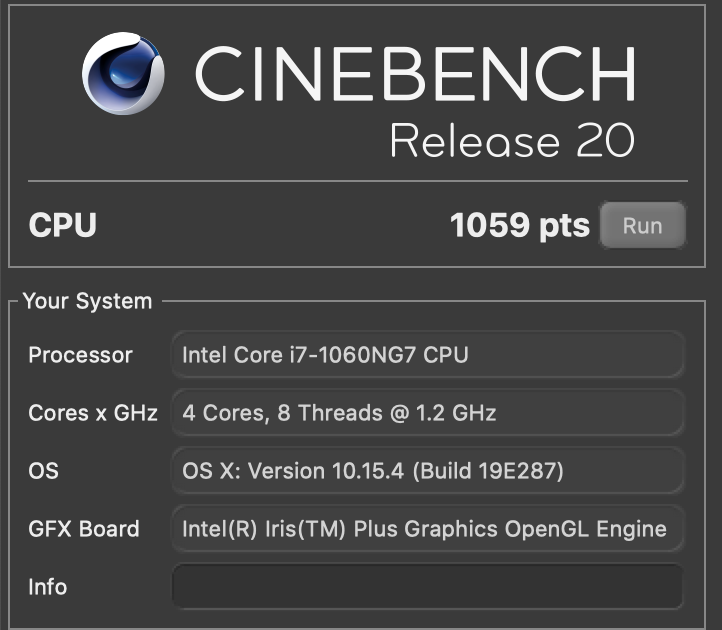
Task: Focus the empty Info text field
Action: [x=428, y=586]
